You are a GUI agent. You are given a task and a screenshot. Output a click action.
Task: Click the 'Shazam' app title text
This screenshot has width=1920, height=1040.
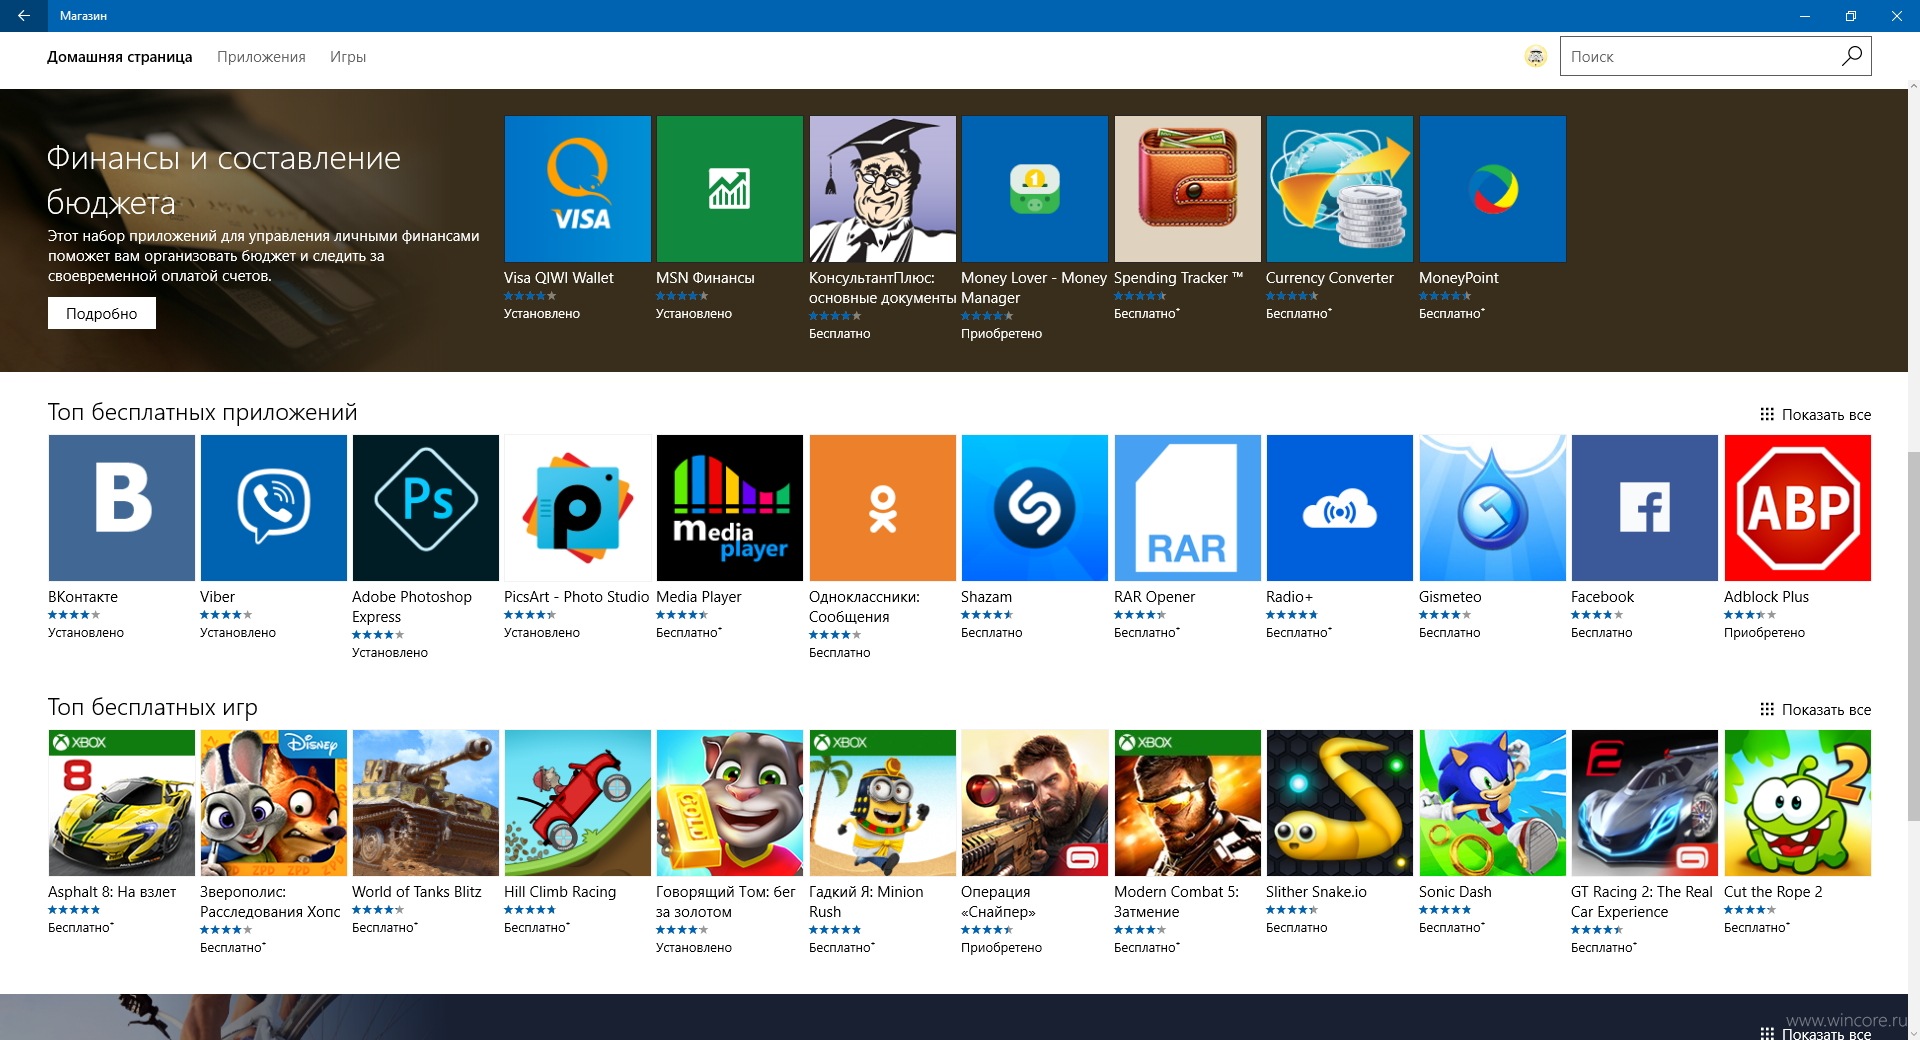986,597
